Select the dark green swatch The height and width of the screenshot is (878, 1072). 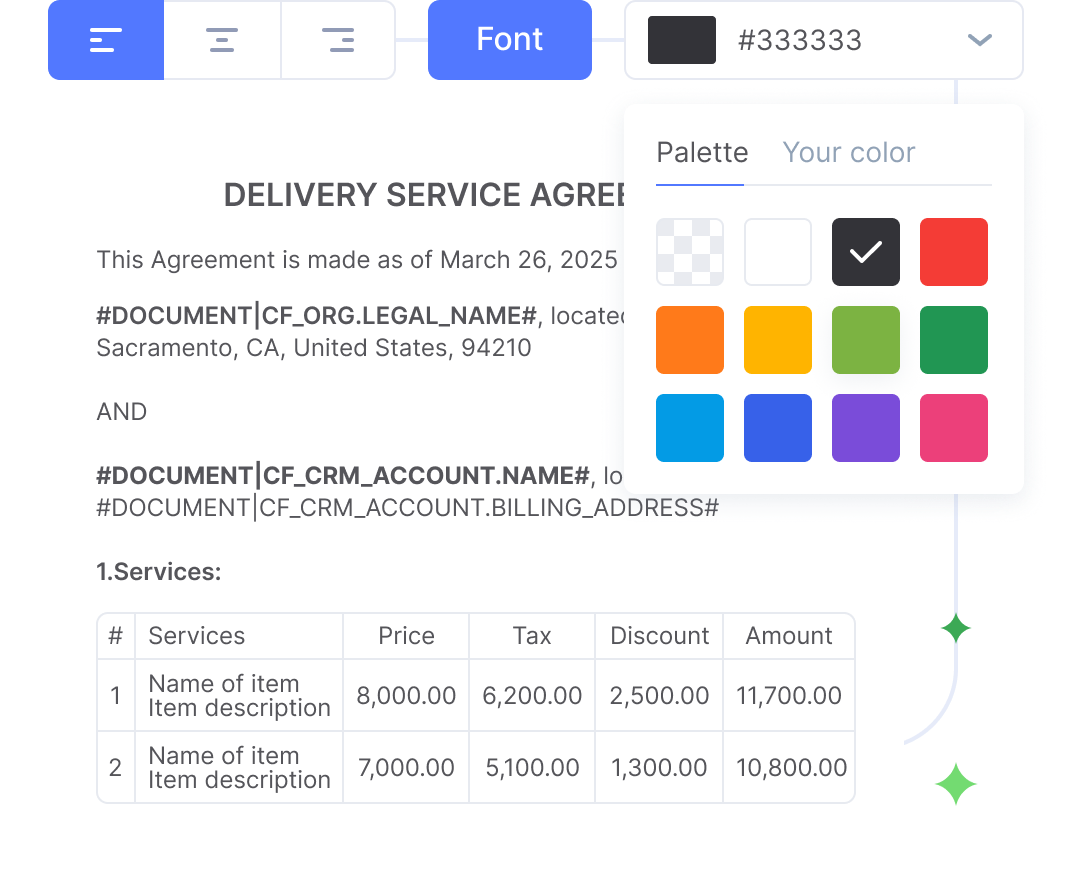click(x=954, y=340)
